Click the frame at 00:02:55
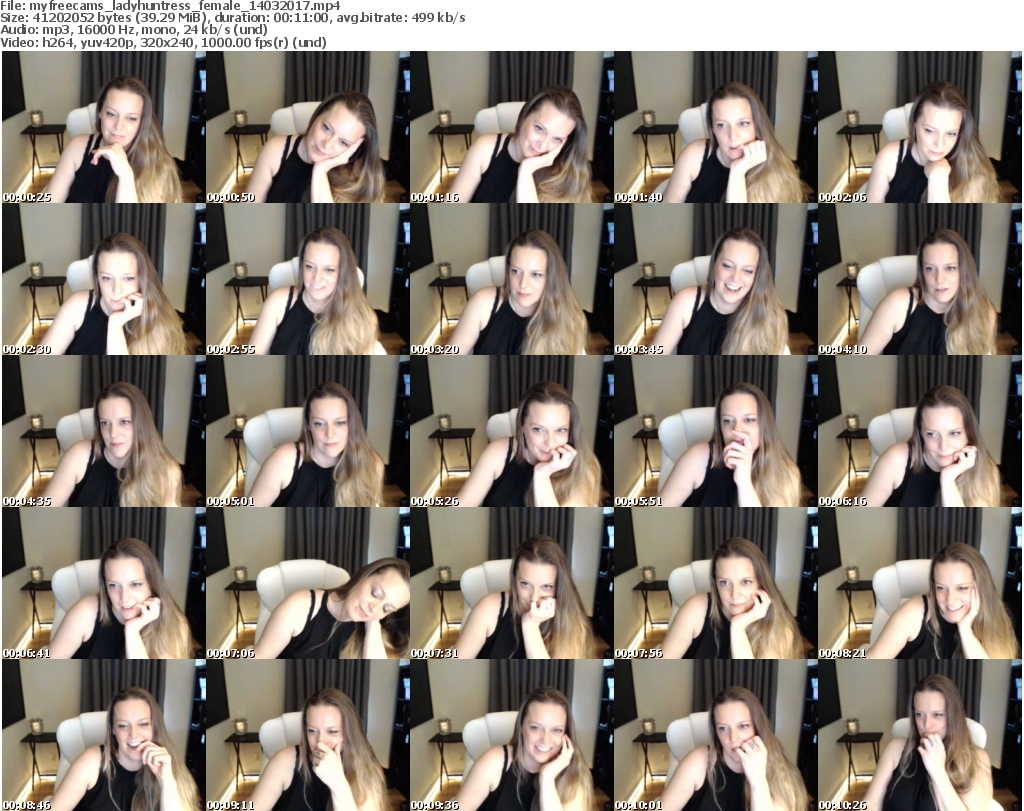This screenshot has width=1024, height=811. click(x=308, y=279)
